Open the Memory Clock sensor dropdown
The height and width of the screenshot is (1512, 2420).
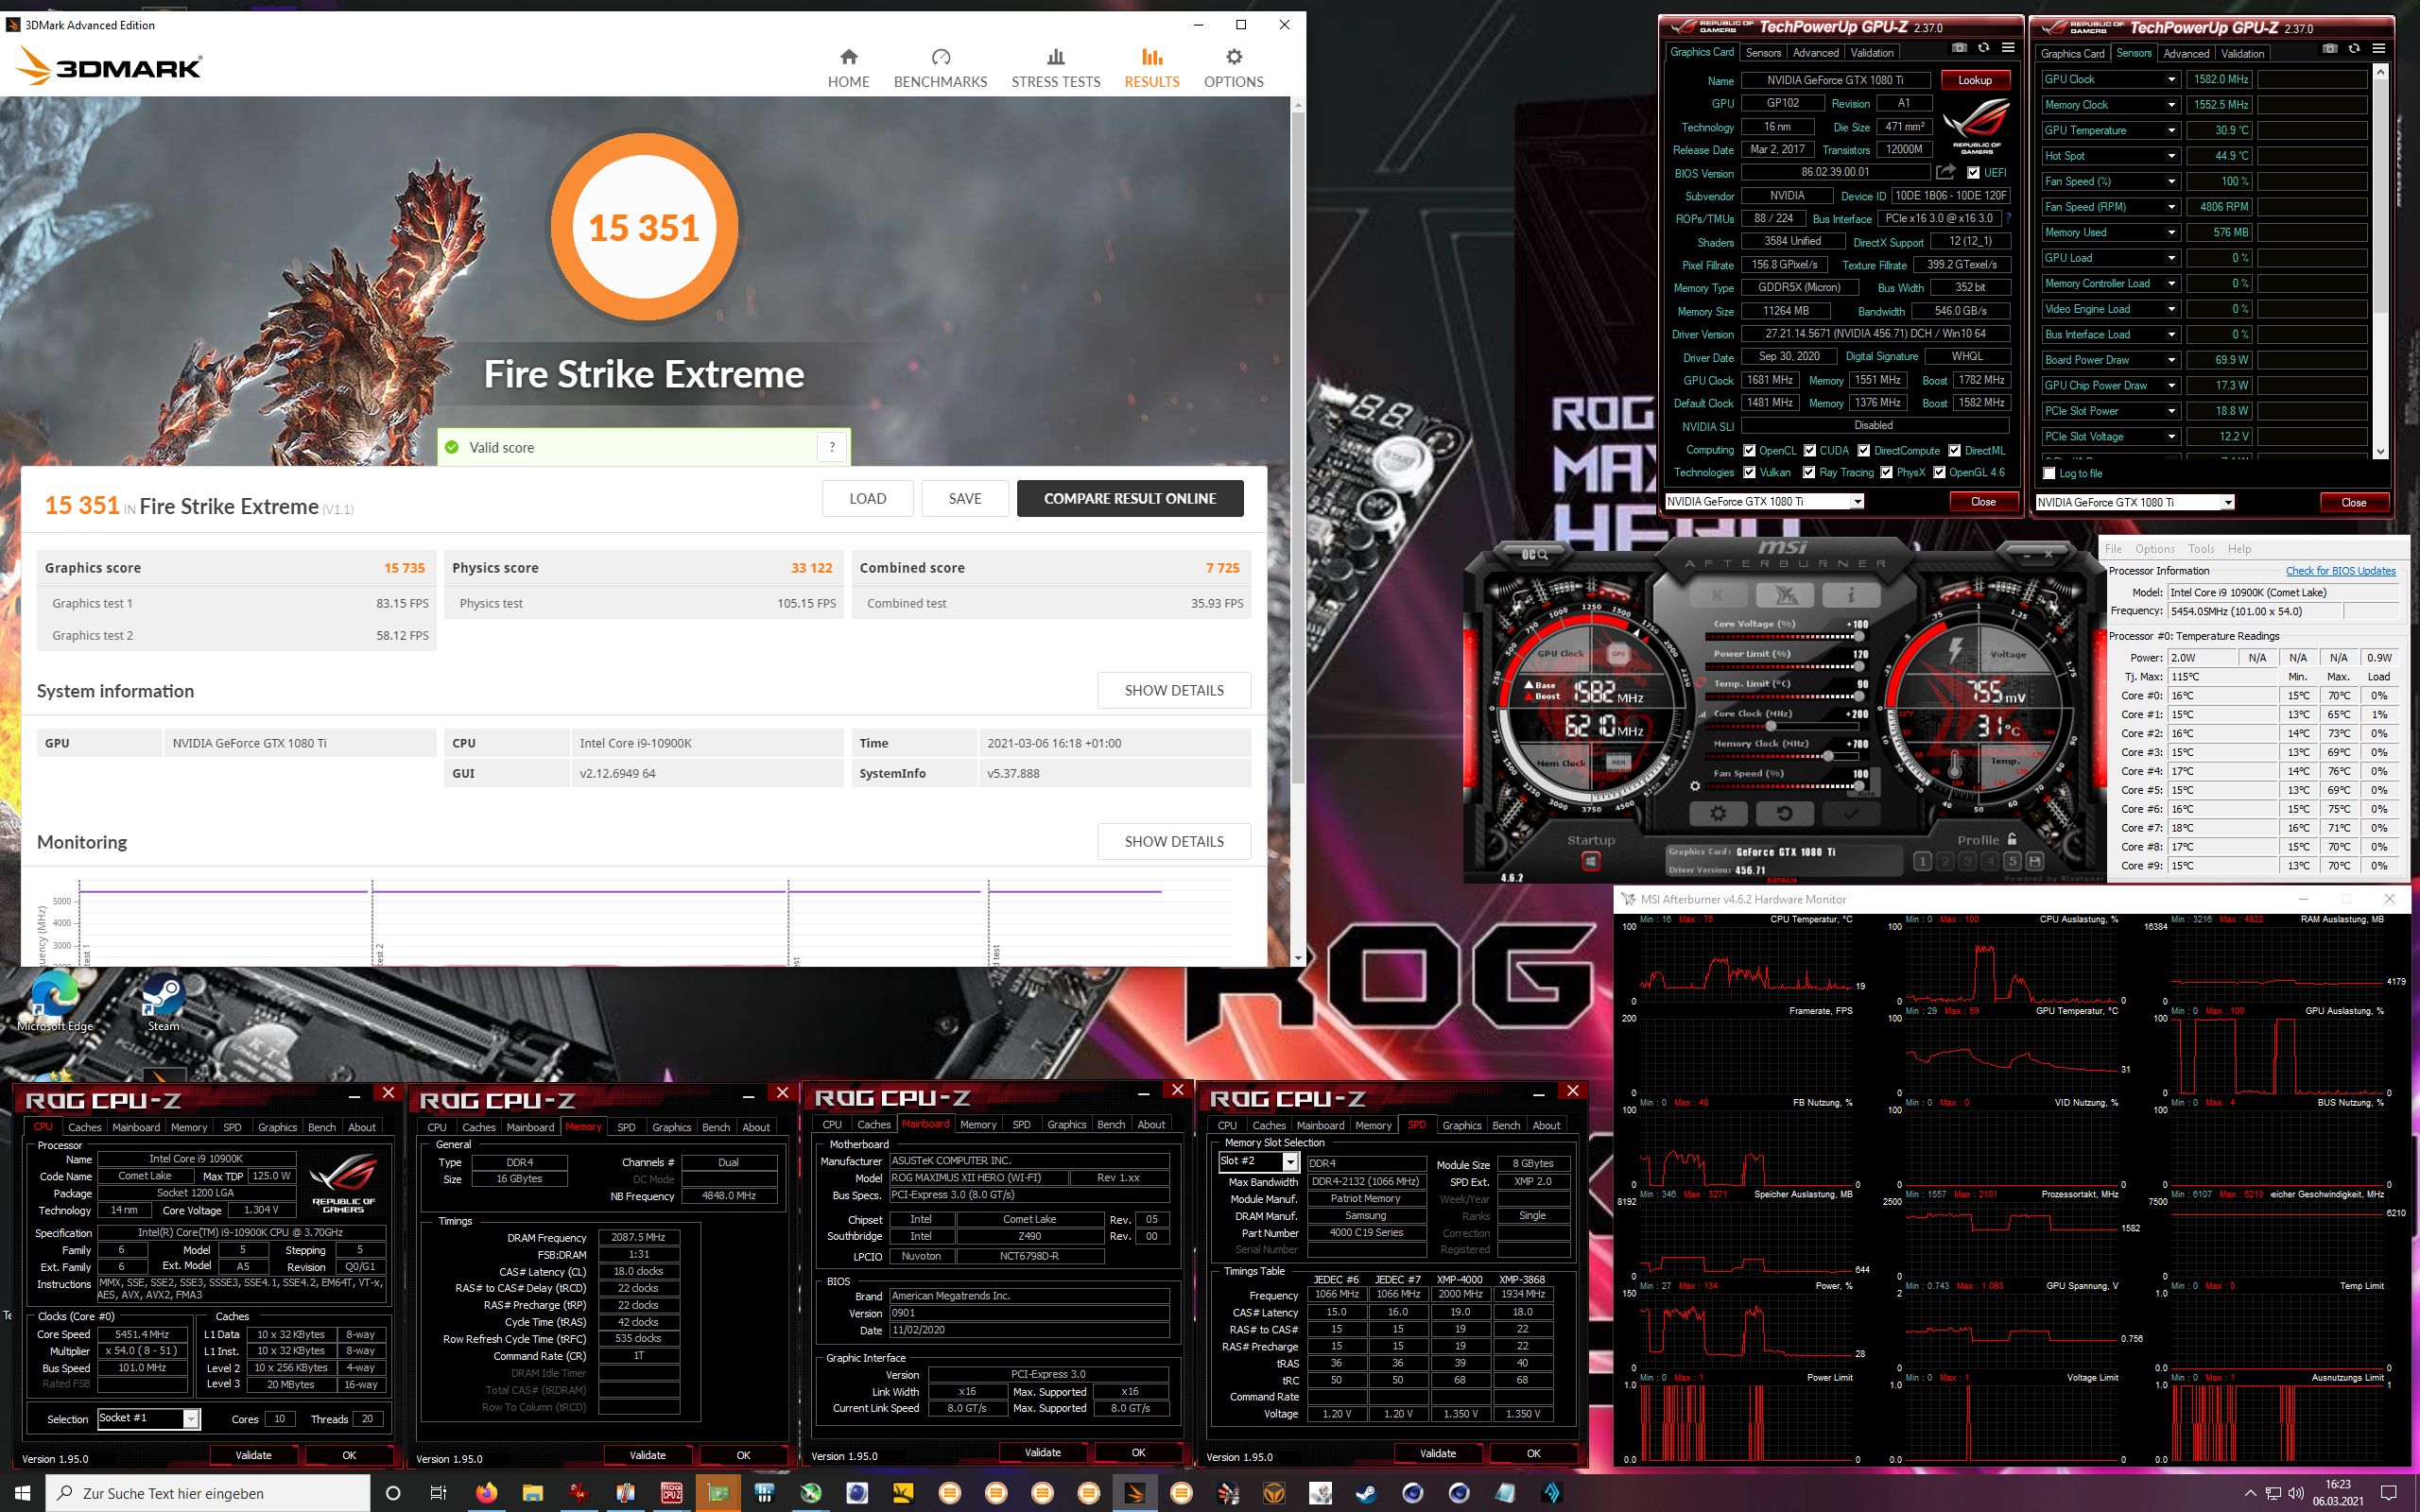[x=2171, y=105]
